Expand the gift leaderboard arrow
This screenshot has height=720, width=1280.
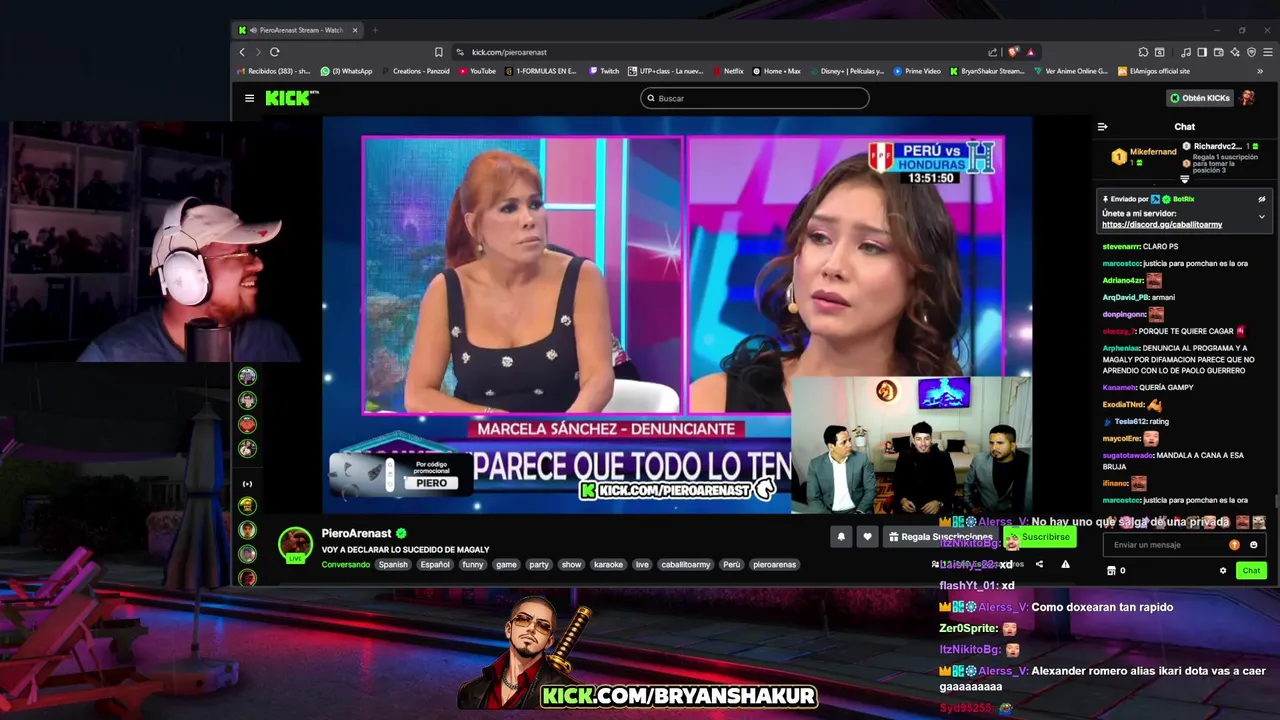pyautogui.click(x=1185, y=180)
